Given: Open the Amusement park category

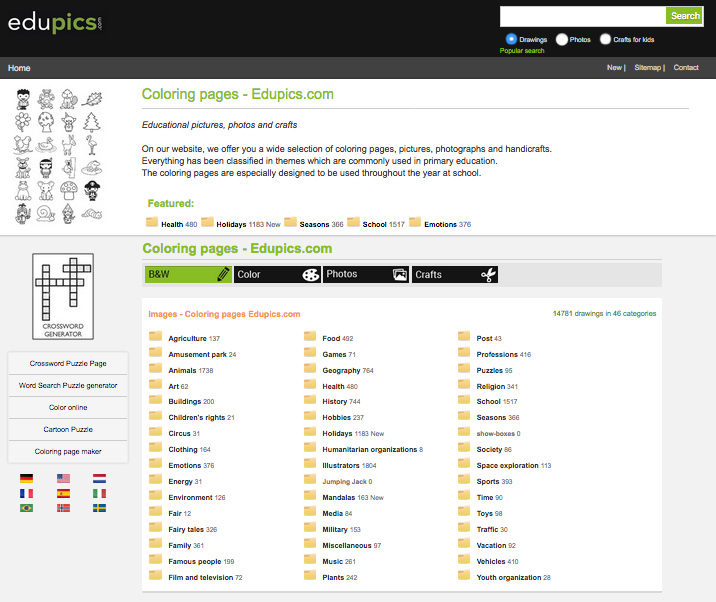Looking at the screenshot, I should pyautogui.click(x=202, y=354).
